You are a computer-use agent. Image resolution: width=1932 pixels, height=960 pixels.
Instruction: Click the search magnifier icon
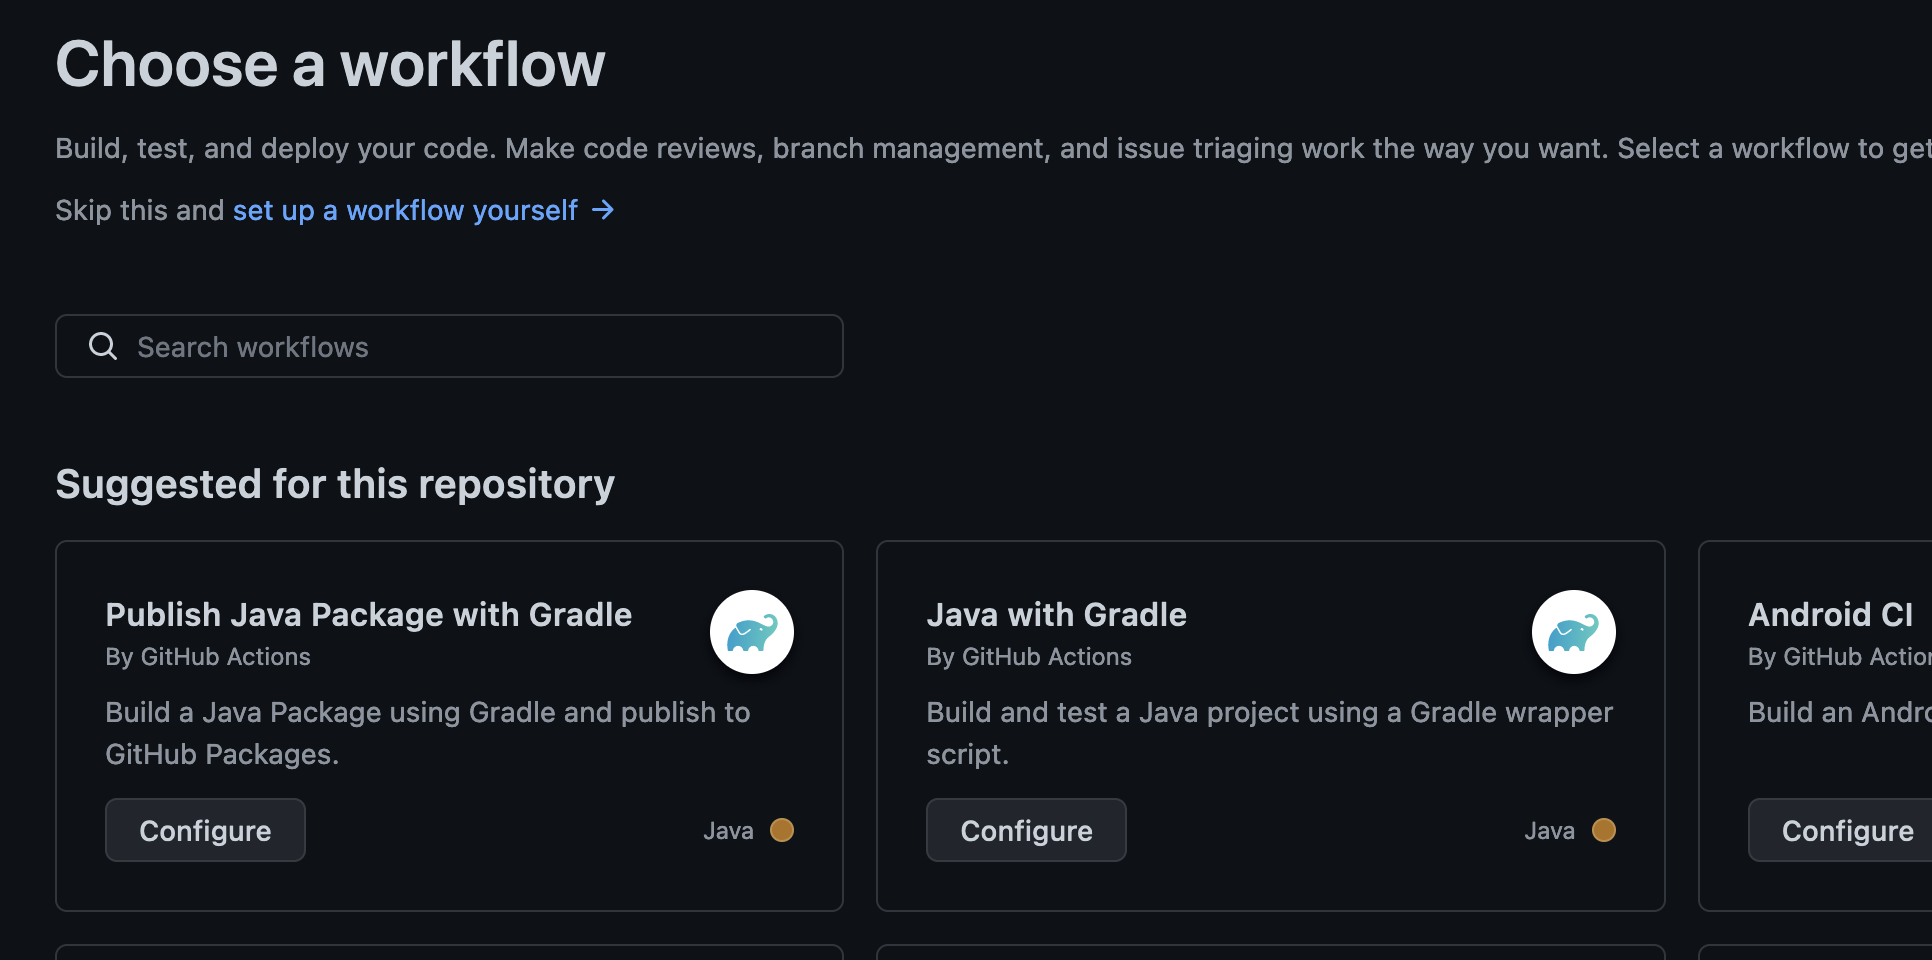point(103,346)
